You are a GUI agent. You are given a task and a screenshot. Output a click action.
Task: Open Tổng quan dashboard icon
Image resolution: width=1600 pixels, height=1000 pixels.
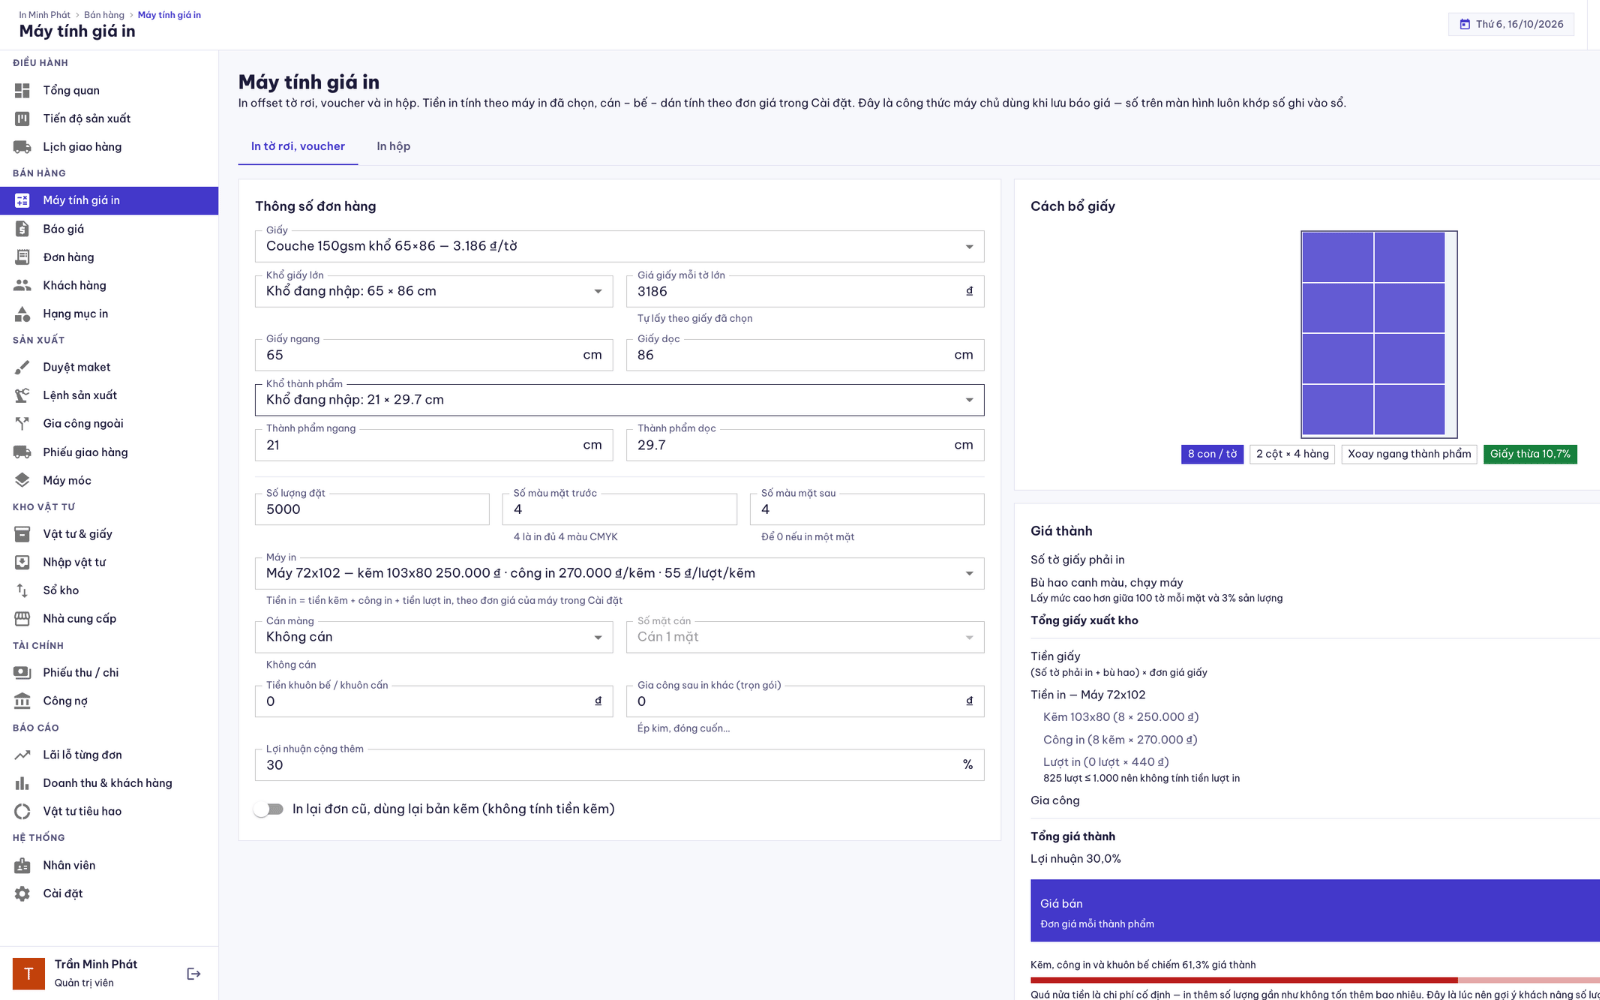point(22,90)
